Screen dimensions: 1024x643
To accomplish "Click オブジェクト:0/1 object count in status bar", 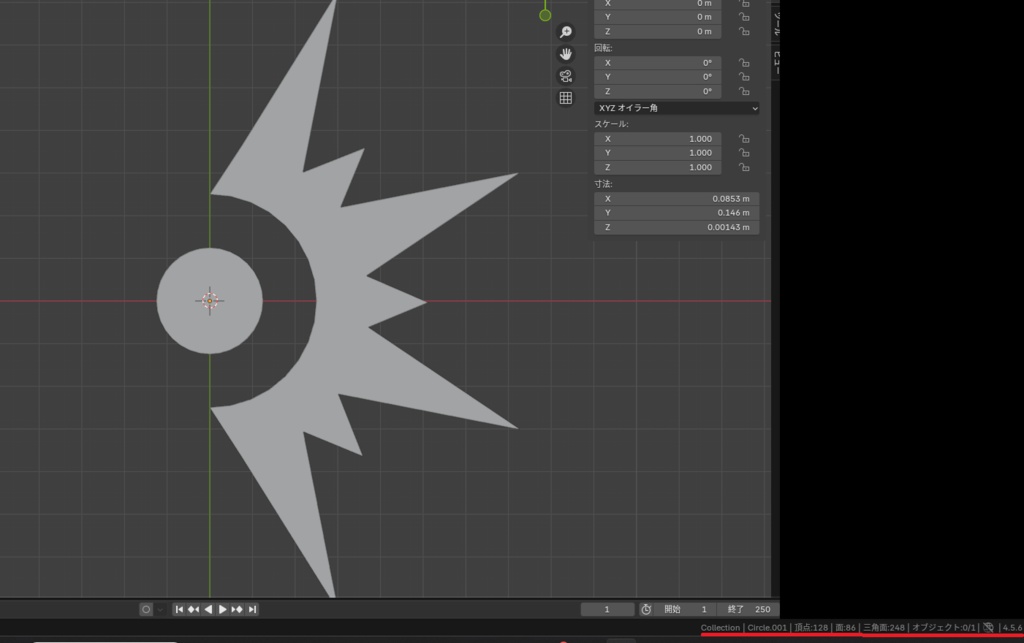I will coord(944,627).
